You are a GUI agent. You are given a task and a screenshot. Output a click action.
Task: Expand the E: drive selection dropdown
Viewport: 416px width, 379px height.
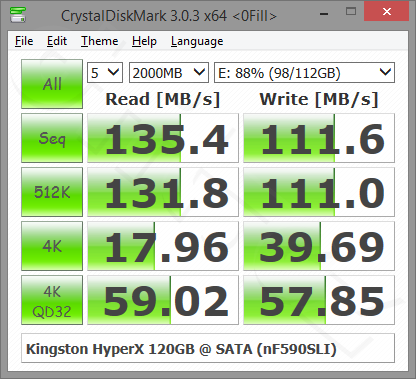tap(304, 72)
